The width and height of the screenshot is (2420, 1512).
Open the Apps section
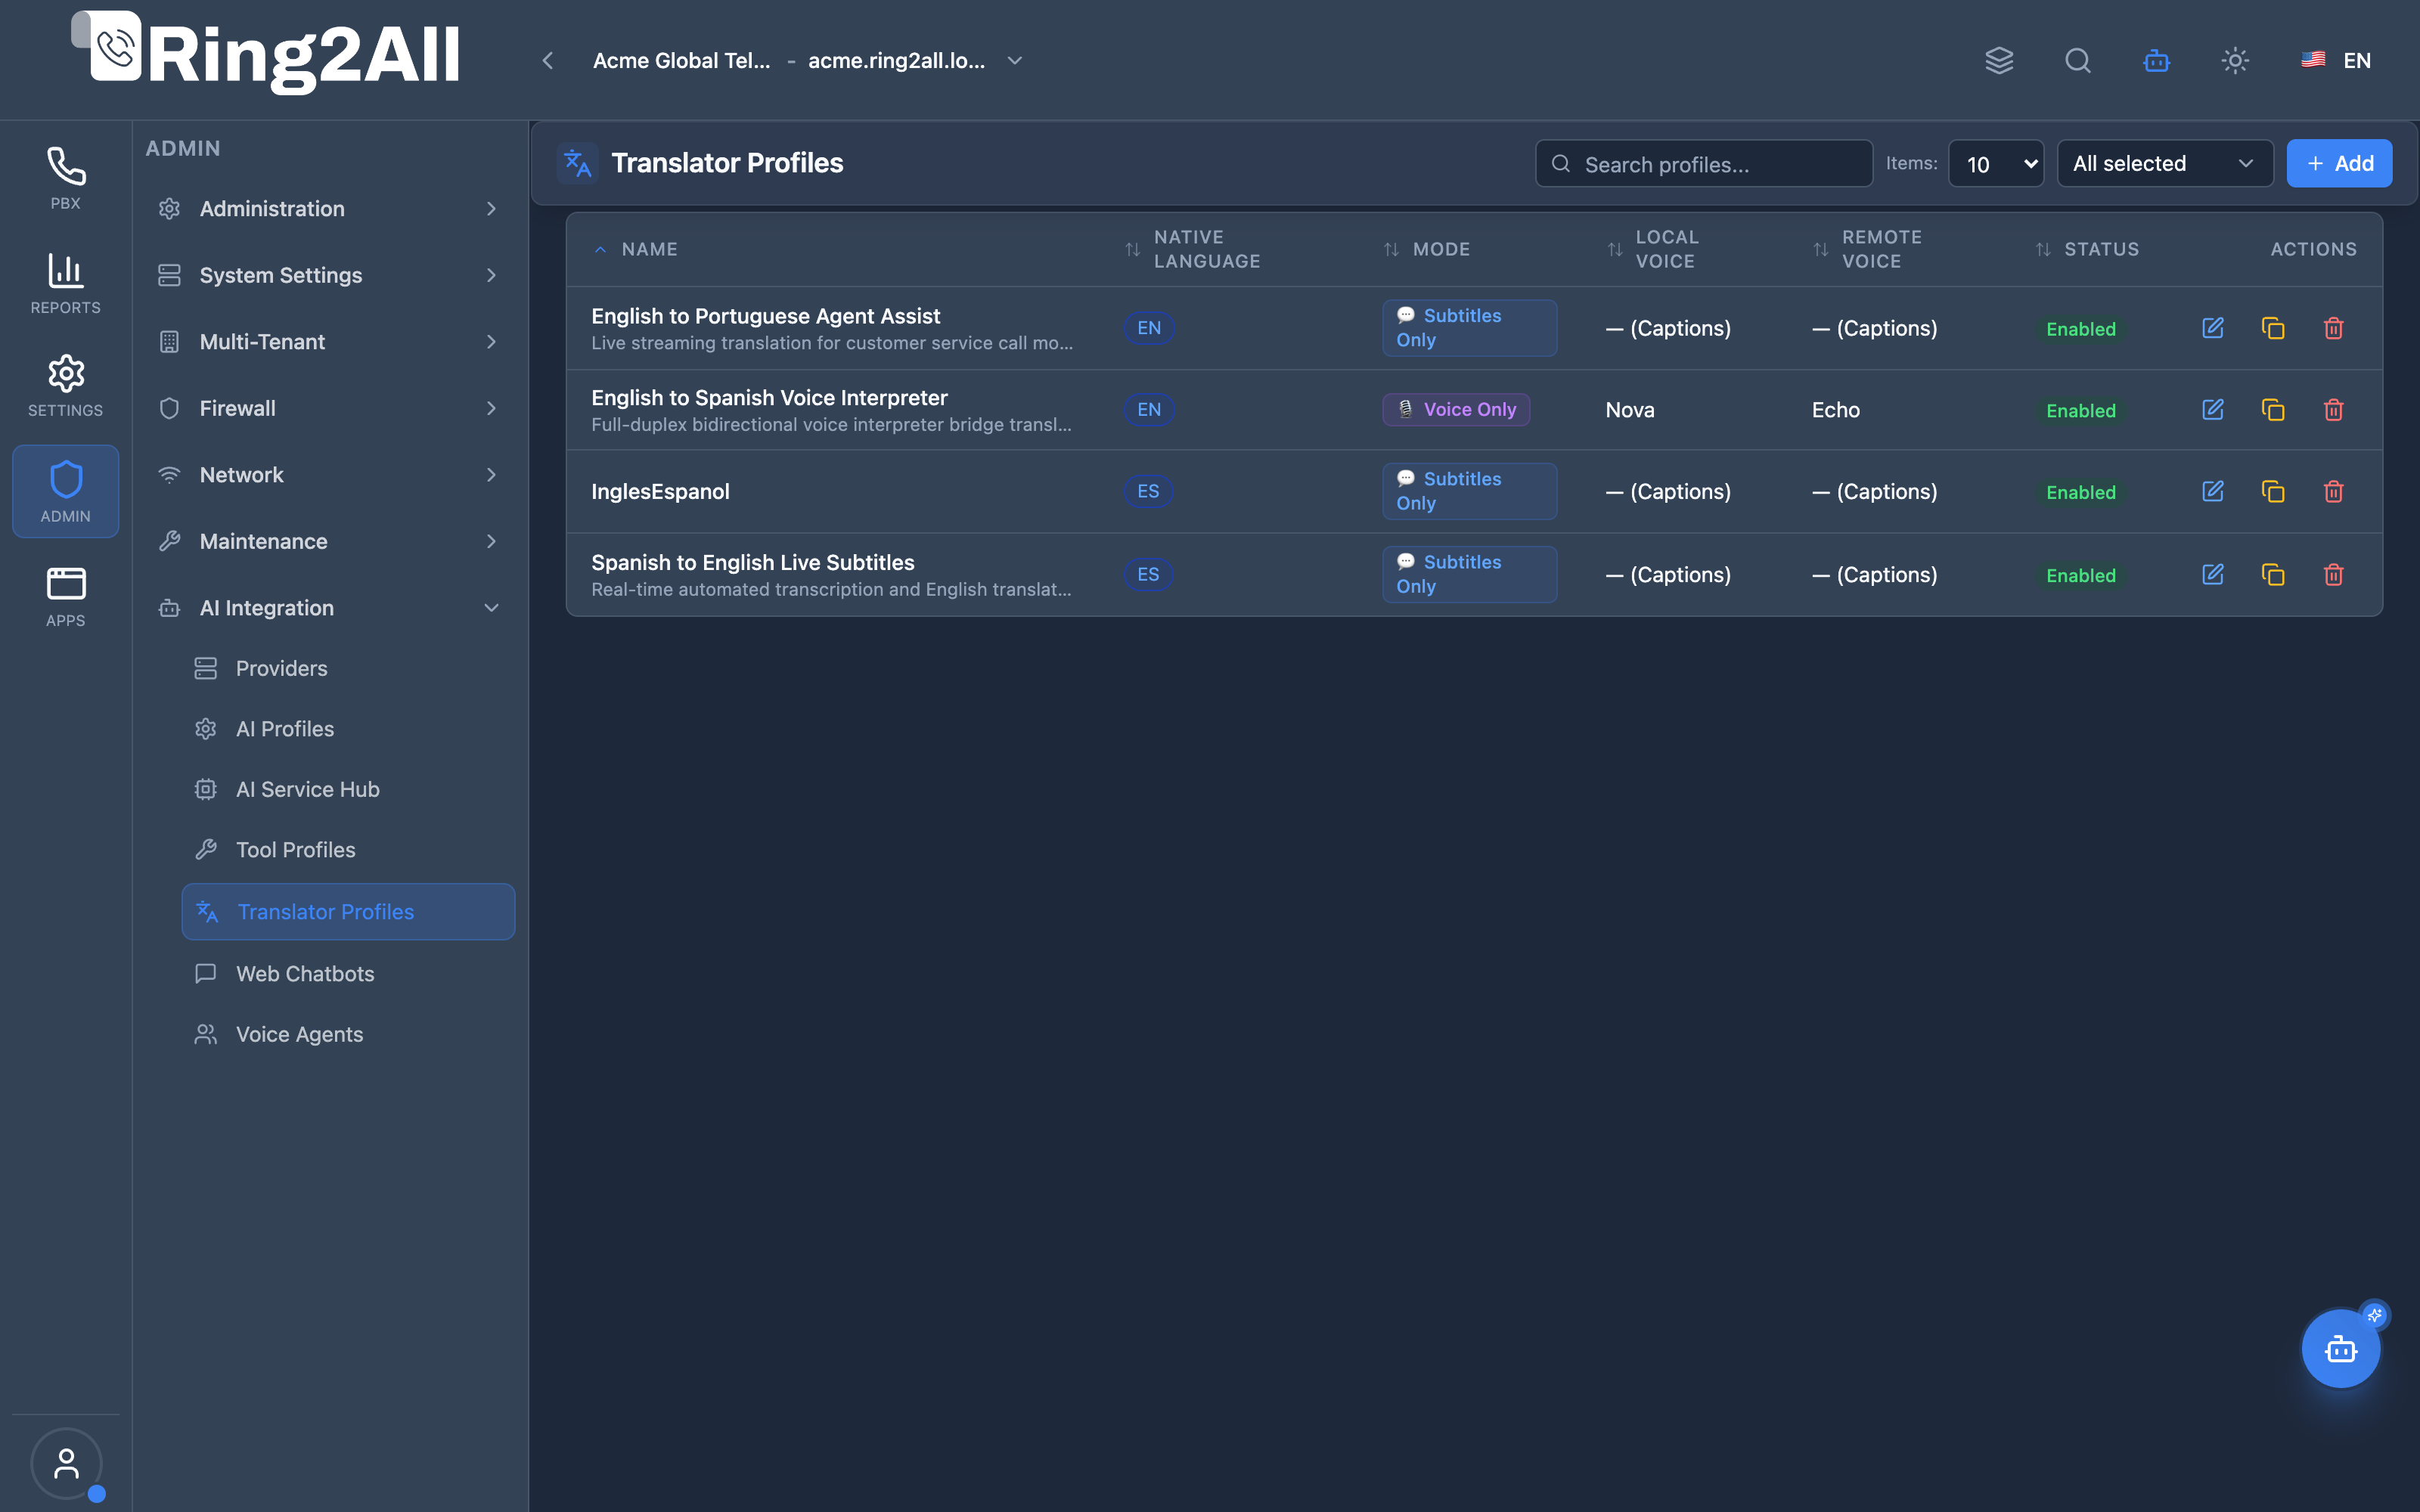tap(65, 596)
